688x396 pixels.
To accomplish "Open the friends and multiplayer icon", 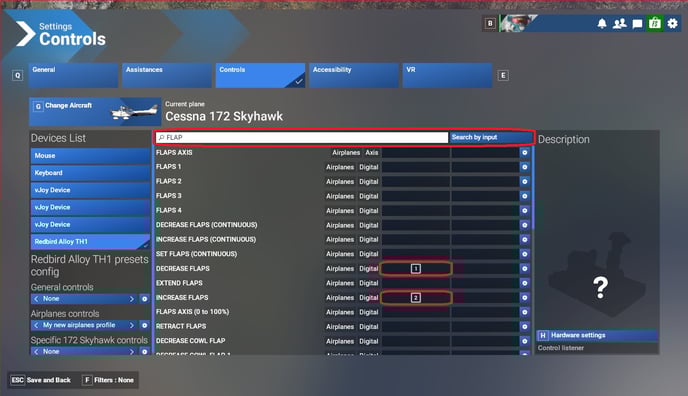I will tap(620, 23).
